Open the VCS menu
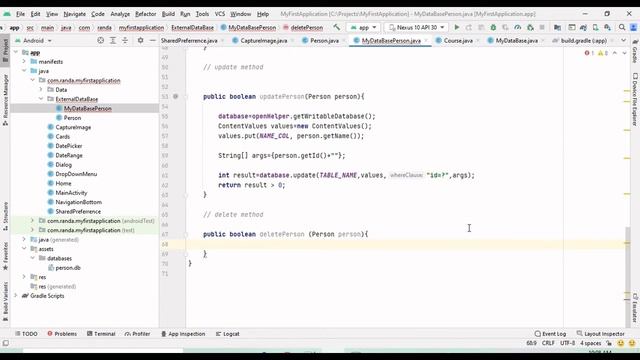The width and height of the screenshot is (640, 360). coord(220,14)
